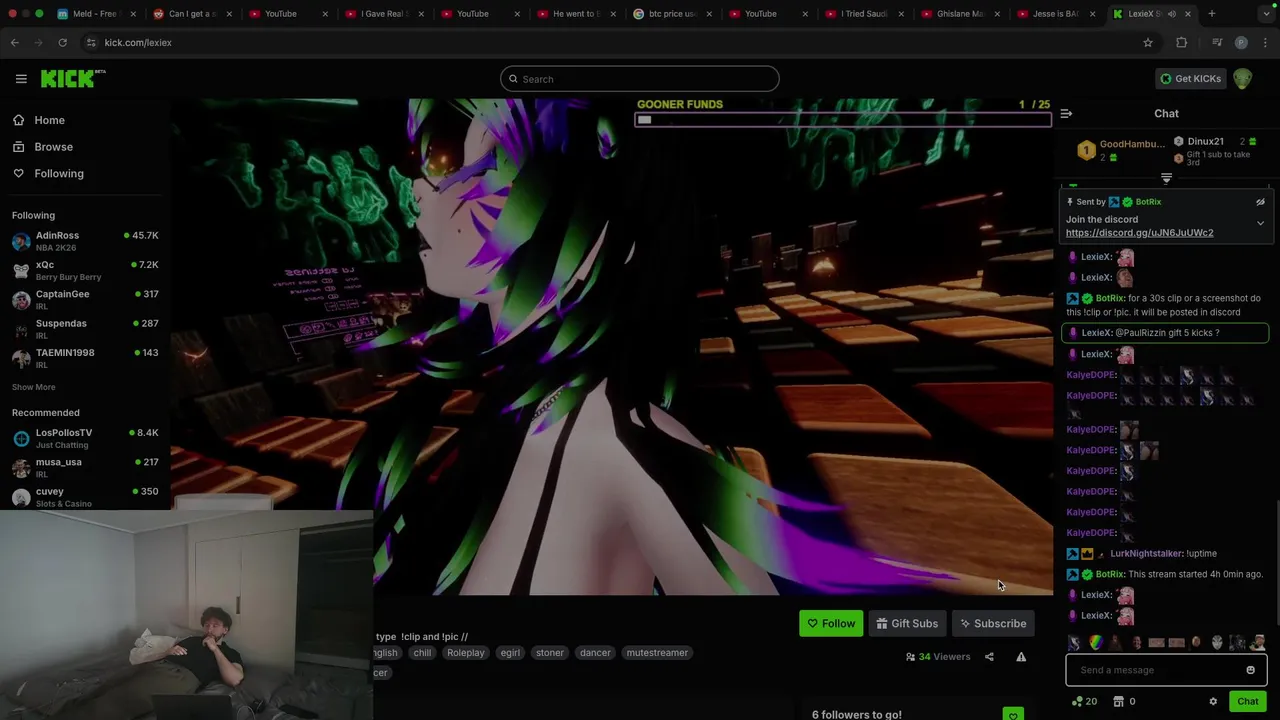This screenshot has width=1280, height=720.
Task: Hide the pinned BotRix message
Action: pyautogui.click(x=1260, y=202)
